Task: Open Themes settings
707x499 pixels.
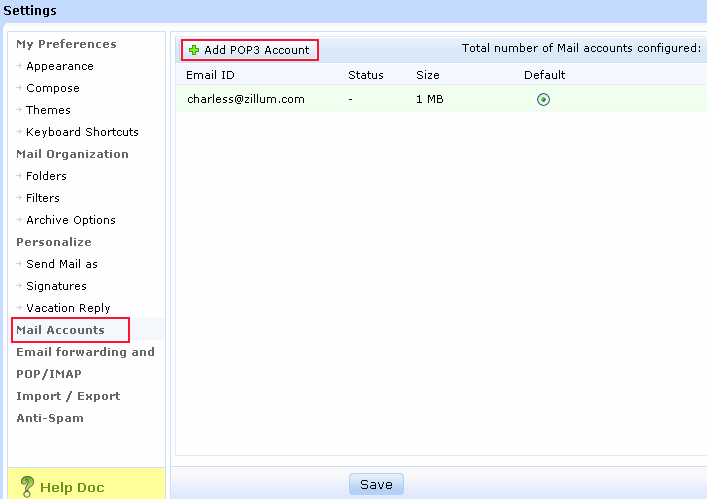Action: 48,110
